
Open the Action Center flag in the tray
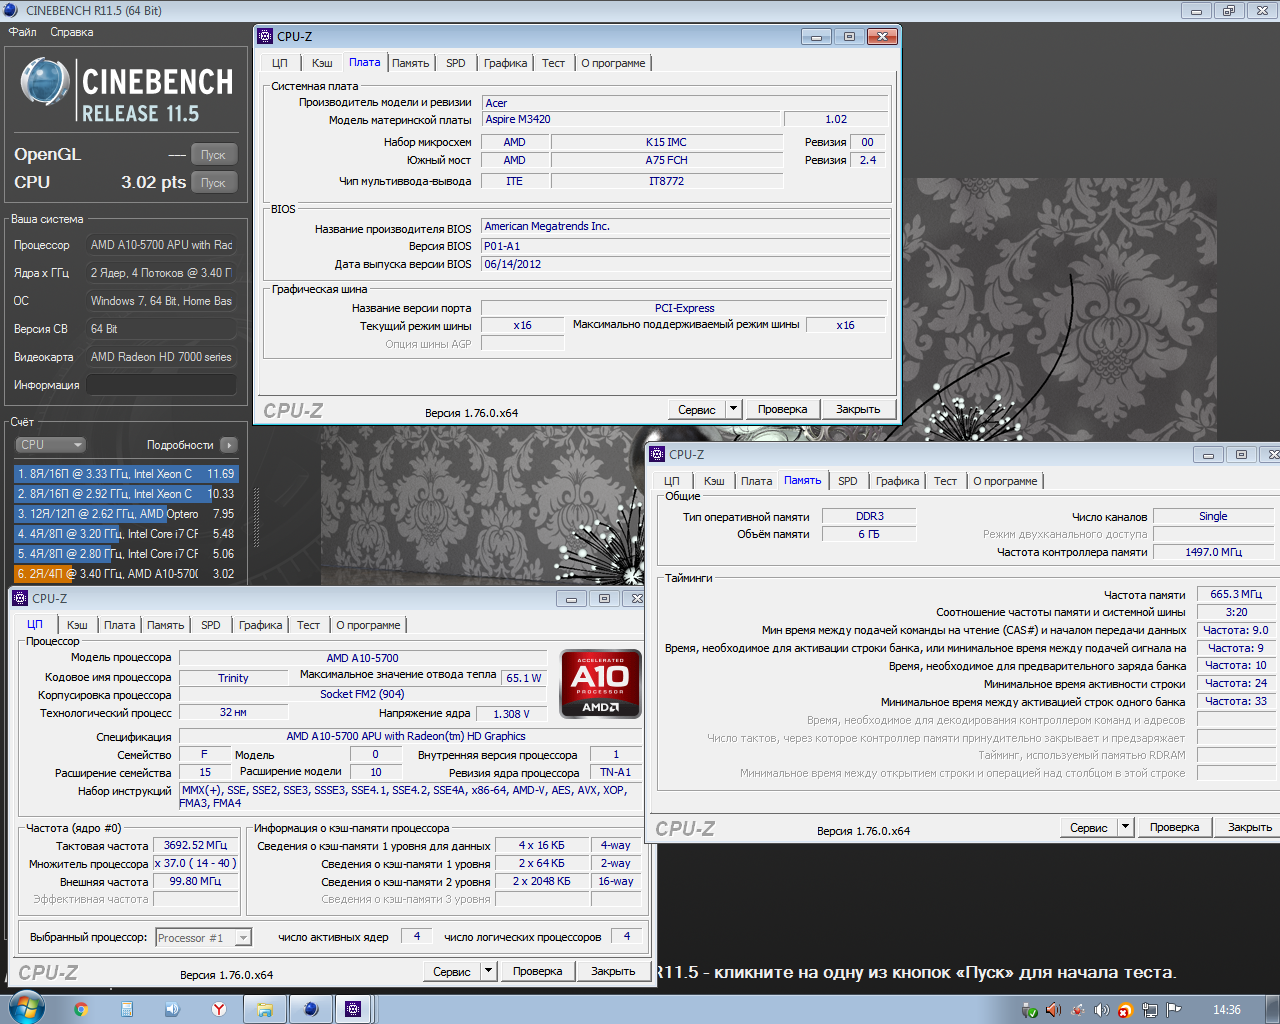1174,1010
